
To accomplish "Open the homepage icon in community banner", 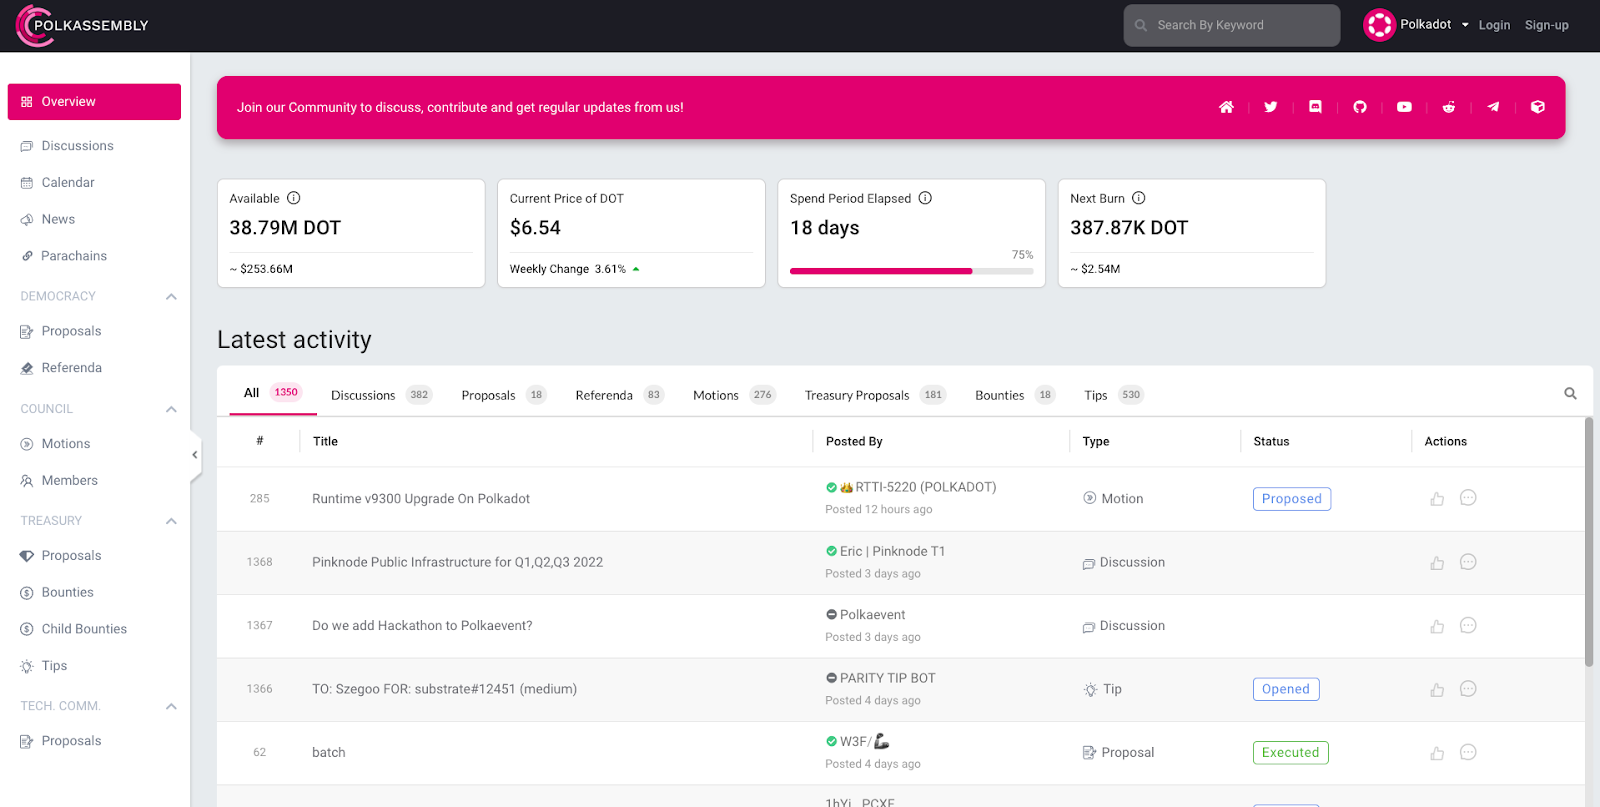I will [1226, 107].
